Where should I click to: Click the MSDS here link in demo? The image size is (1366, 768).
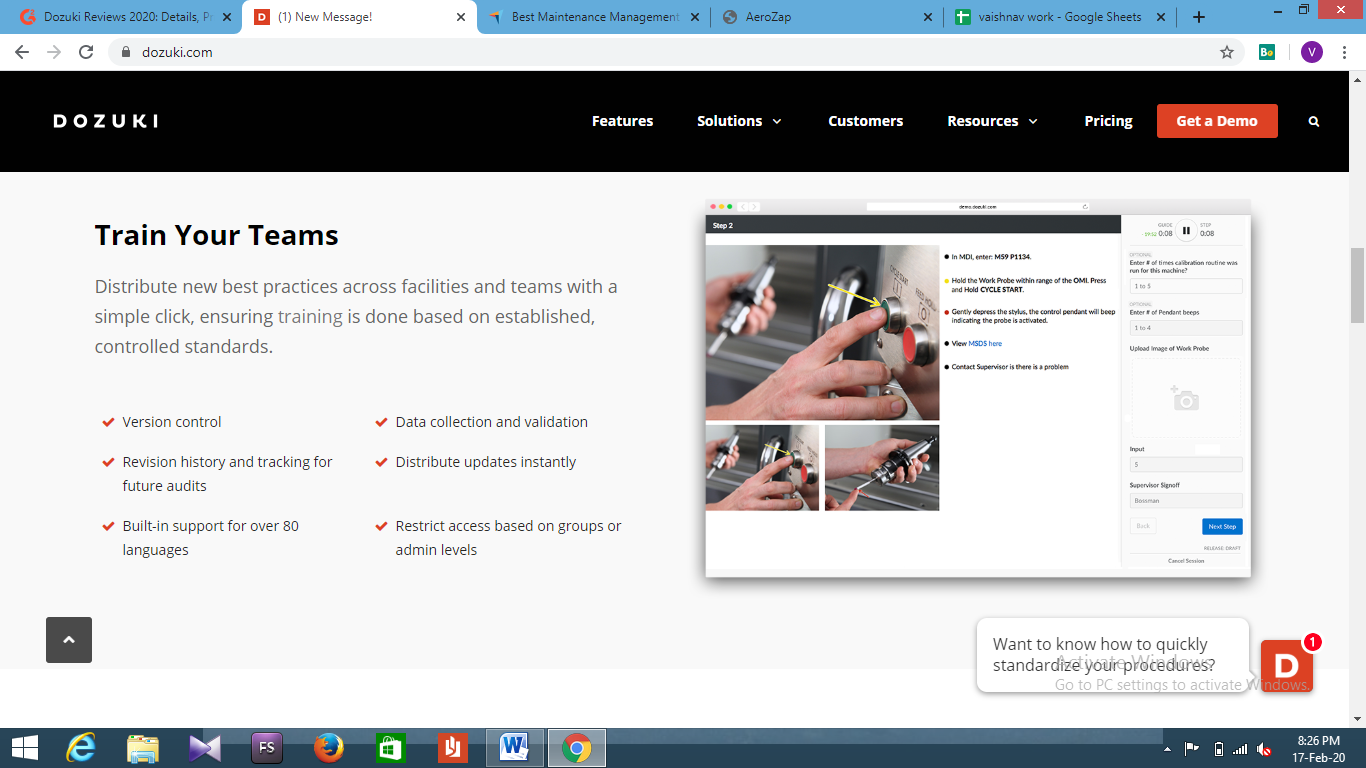984,343
